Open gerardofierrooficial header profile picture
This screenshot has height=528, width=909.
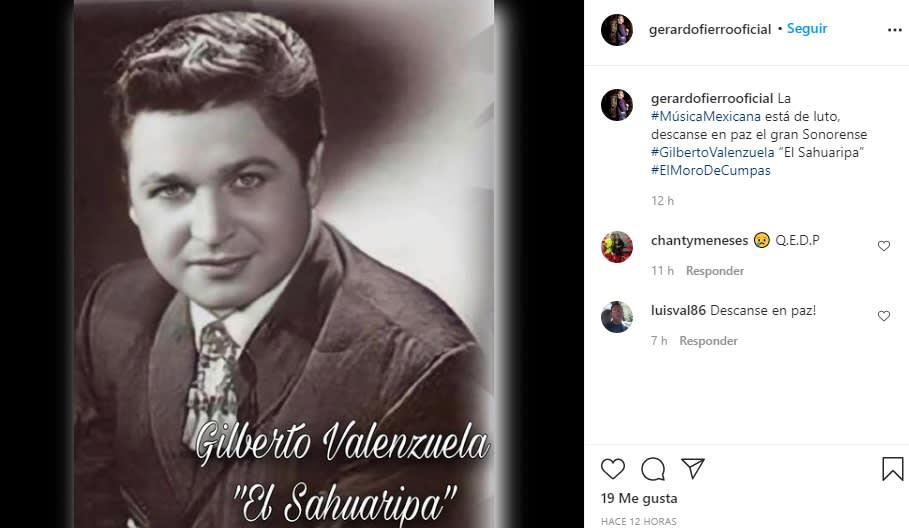(617, 30)
